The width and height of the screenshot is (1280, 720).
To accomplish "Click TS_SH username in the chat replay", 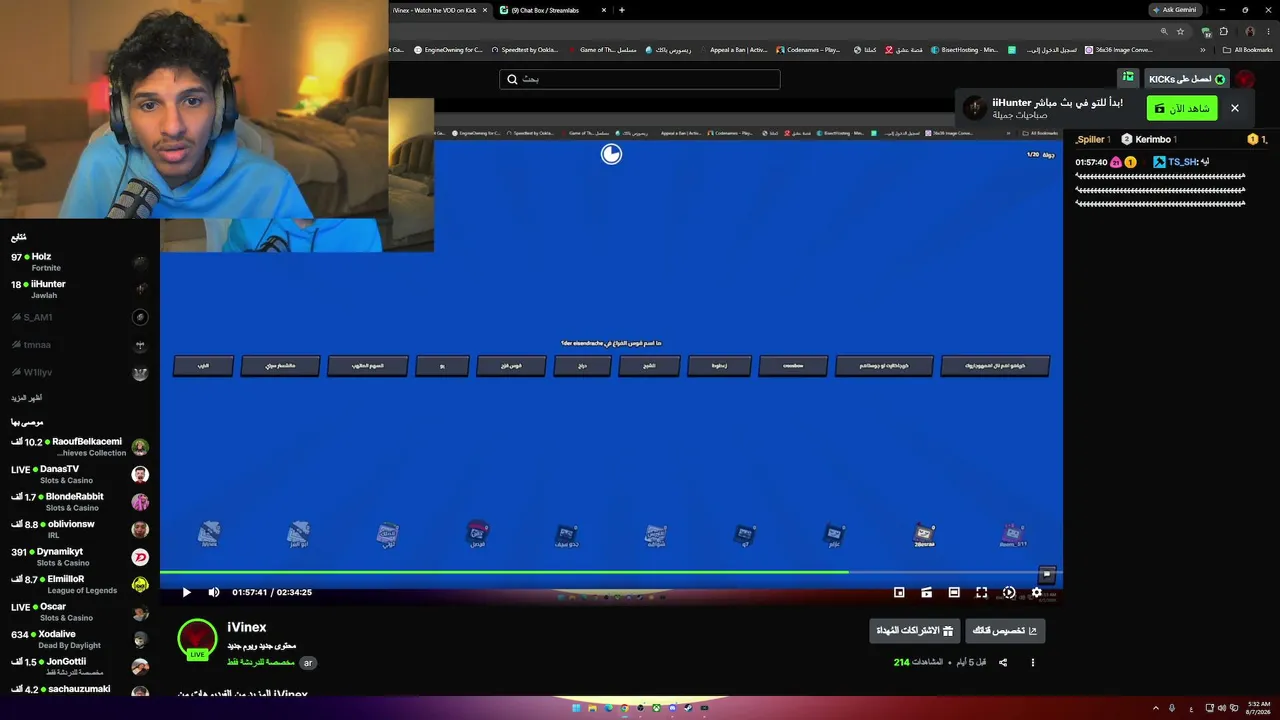I will tap(1183, 162).
